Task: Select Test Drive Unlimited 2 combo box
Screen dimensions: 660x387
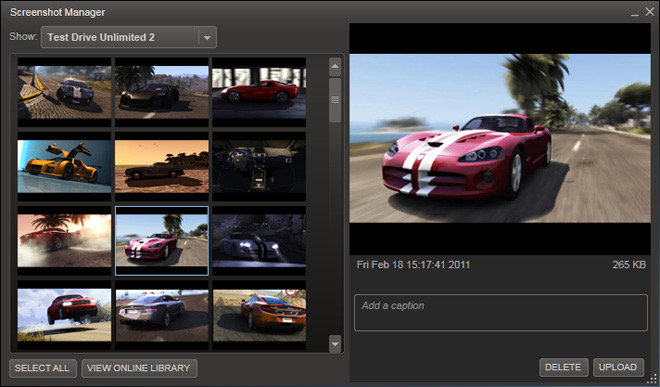Action: pos(129,37)
